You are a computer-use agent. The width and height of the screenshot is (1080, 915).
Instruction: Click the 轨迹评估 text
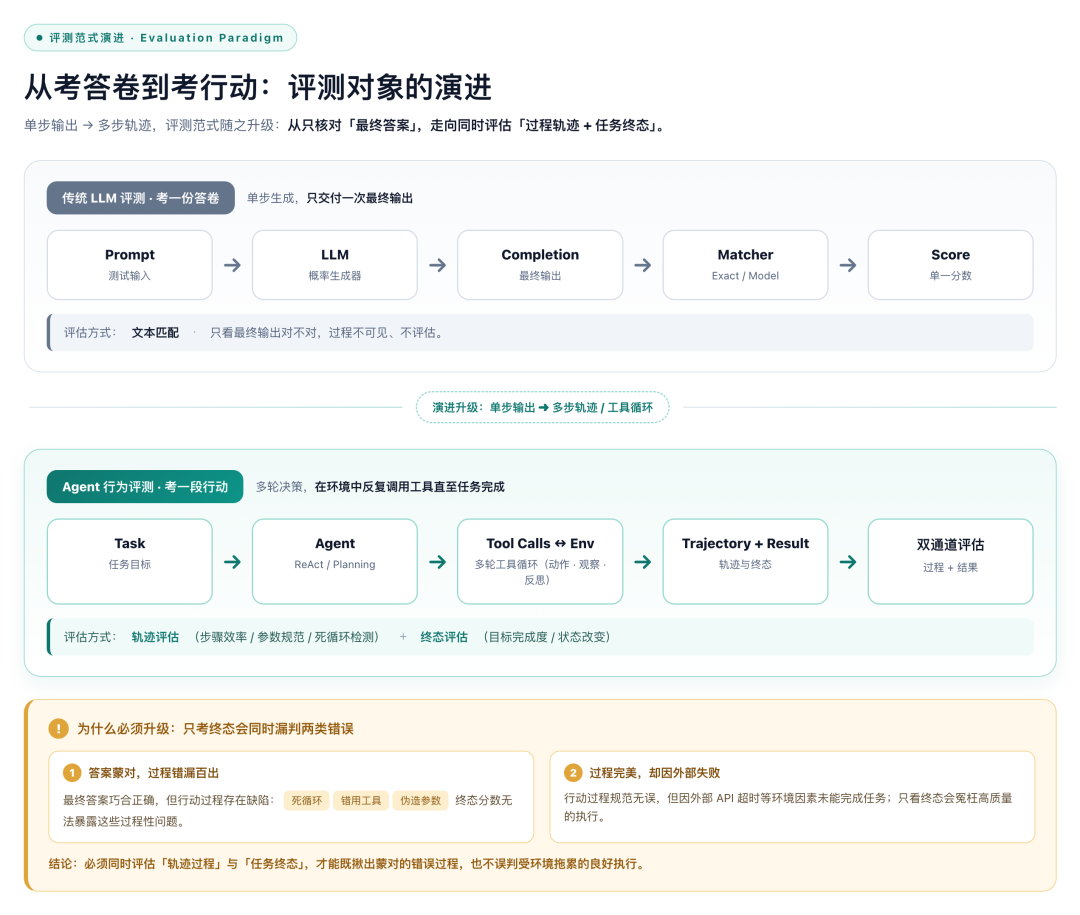pyautogui.click(x=155, y=637)
